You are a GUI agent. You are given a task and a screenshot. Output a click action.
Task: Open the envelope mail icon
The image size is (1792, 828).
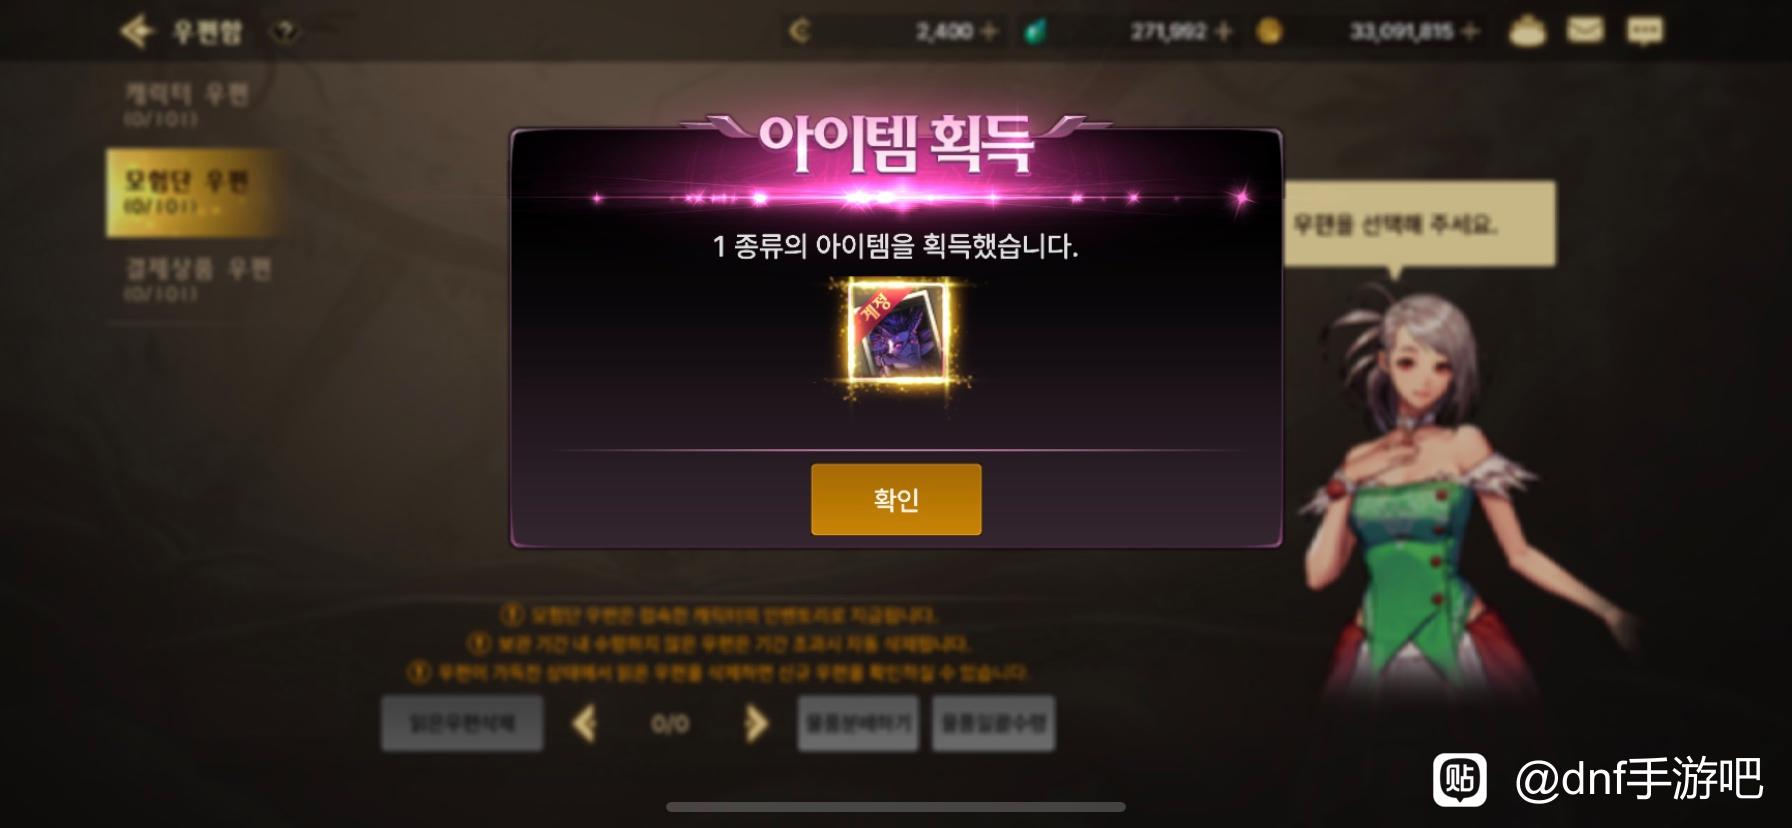1585,31
